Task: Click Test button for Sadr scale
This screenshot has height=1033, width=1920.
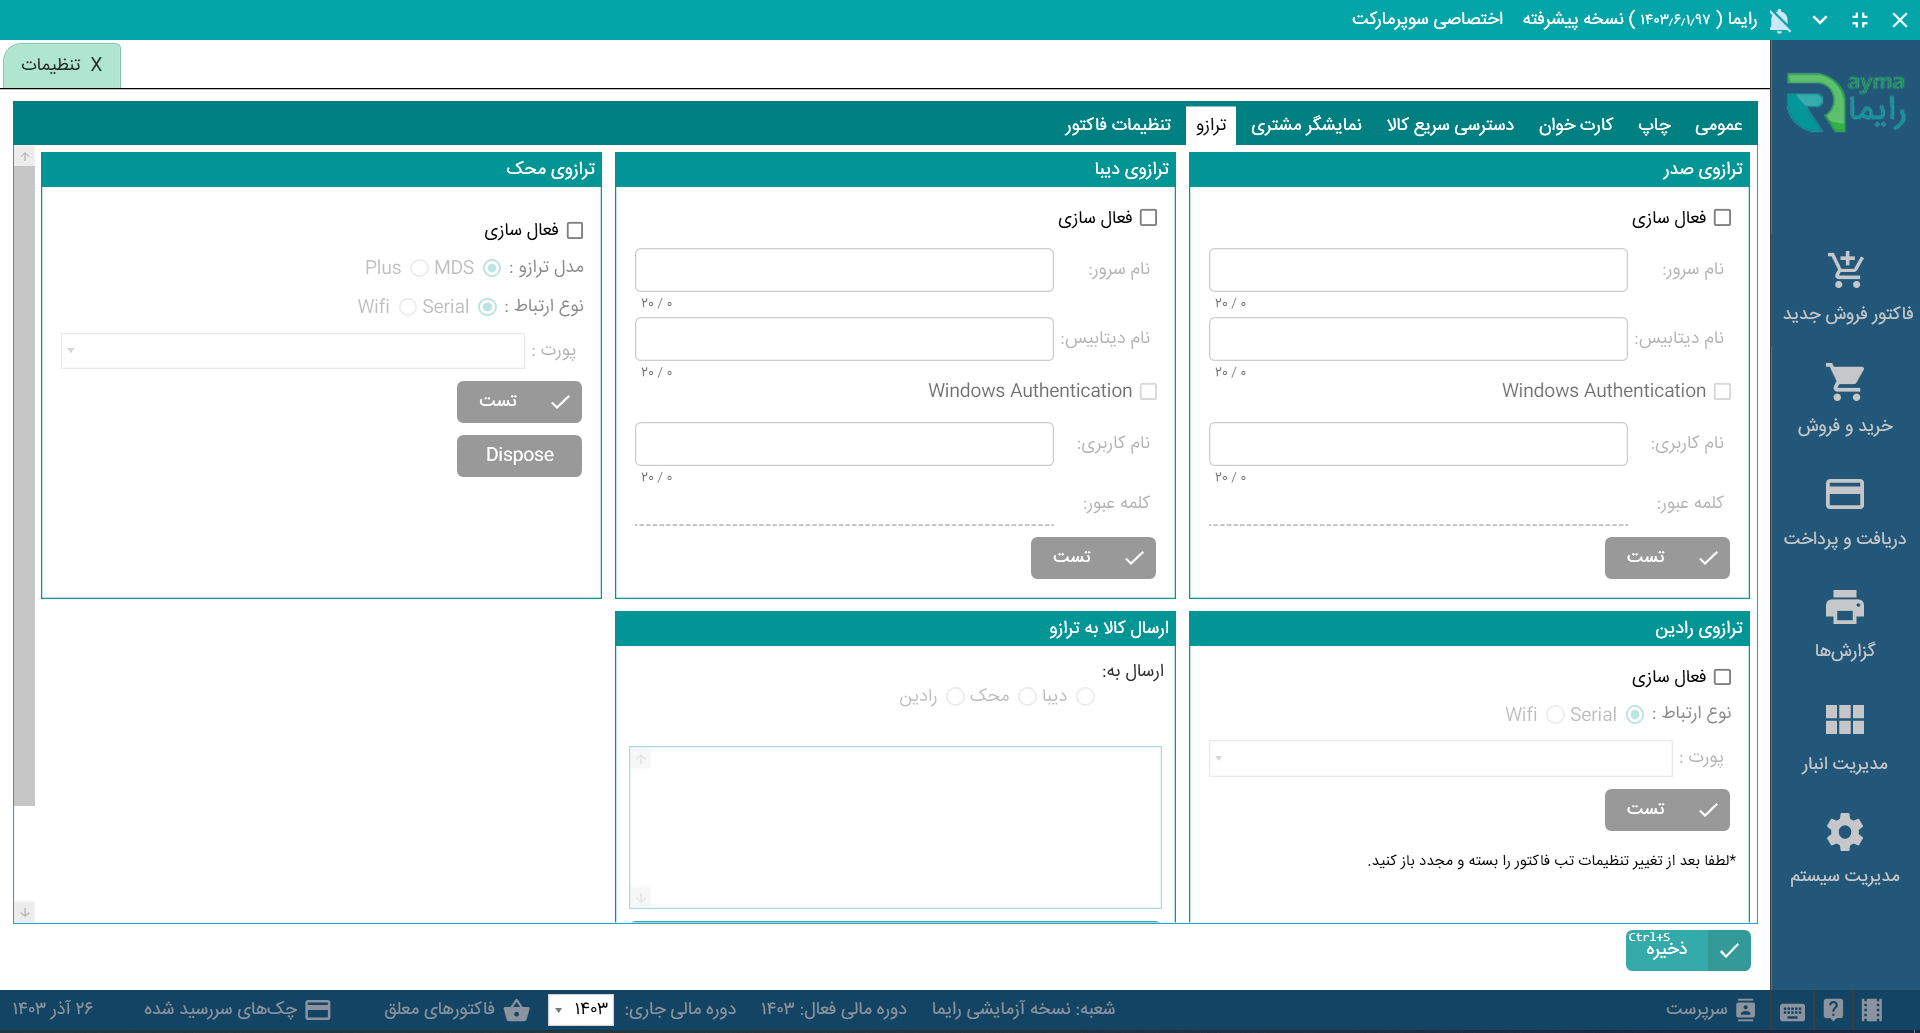Action: coord(1667,558)
